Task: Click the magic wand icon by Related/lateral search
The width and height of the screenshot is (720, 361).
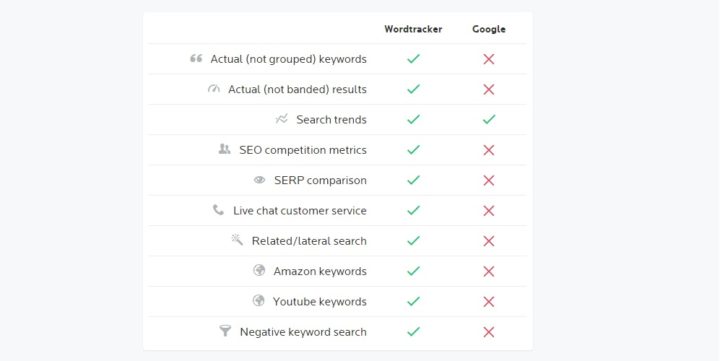Action: (x=237, y=240)
